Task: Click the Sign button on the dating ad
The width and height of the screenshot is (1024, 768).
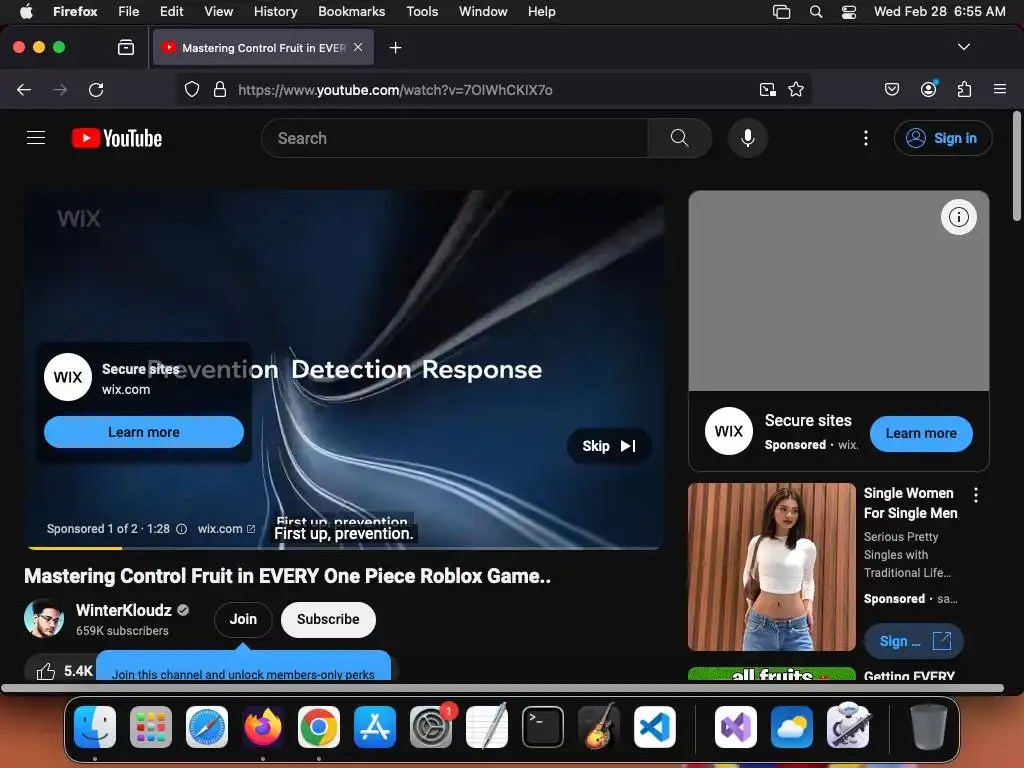Action: coord(914,641)
